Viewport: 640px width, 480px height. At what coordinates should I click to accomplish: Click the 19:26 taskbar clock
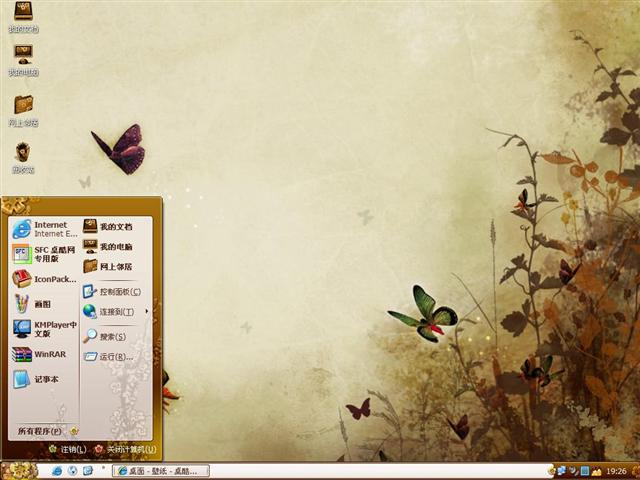(x=616, y=471)
